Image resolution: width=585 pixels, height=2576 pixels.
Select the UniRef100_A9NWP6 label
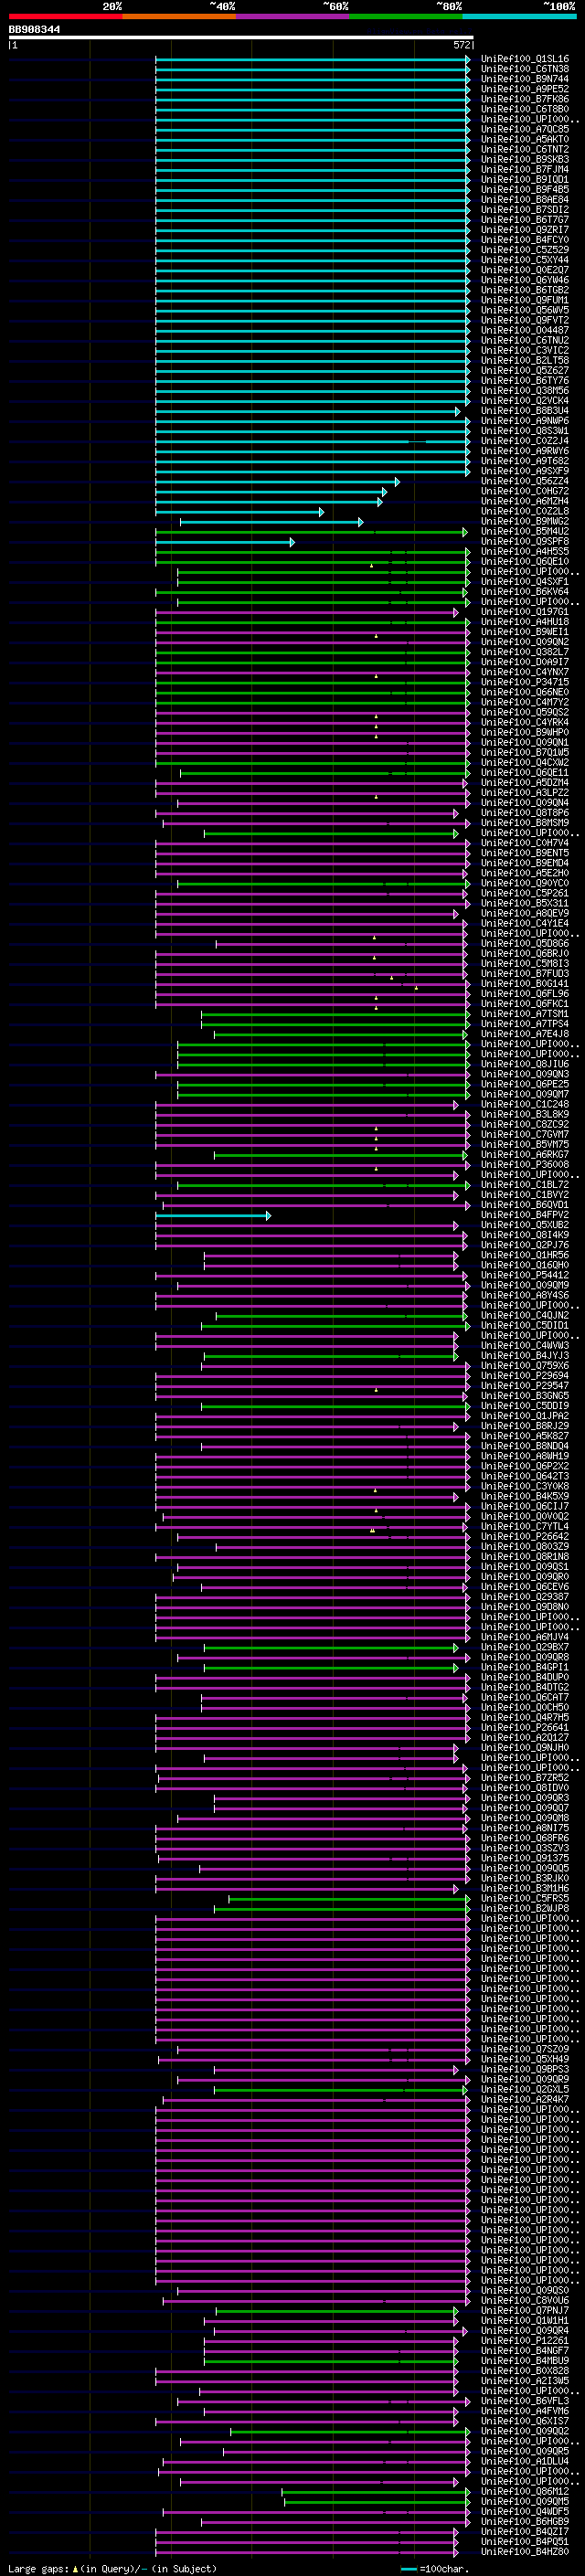525,421
